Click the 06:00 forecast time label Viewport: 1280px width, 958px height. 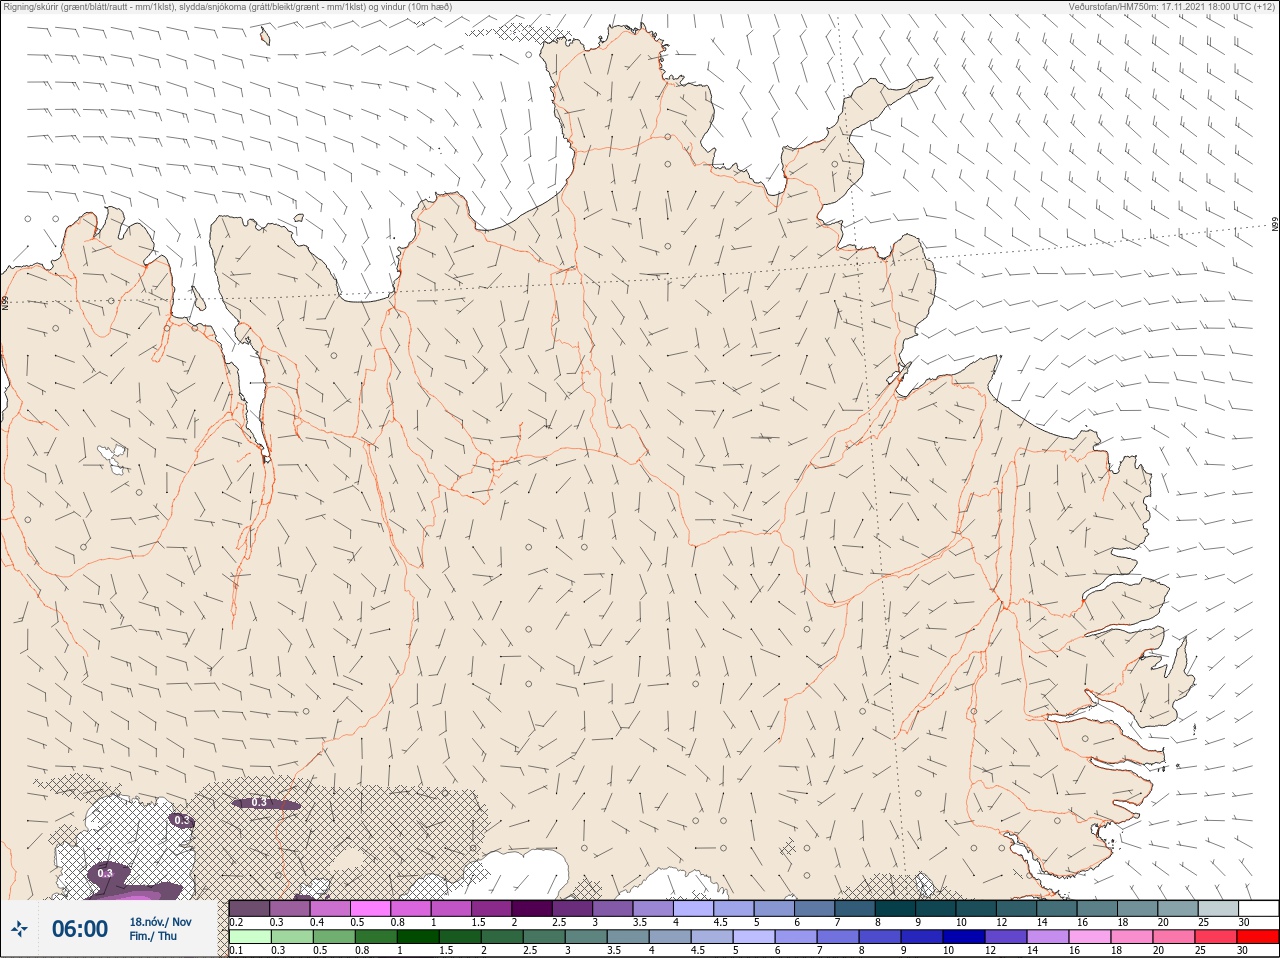click(80, 929)
